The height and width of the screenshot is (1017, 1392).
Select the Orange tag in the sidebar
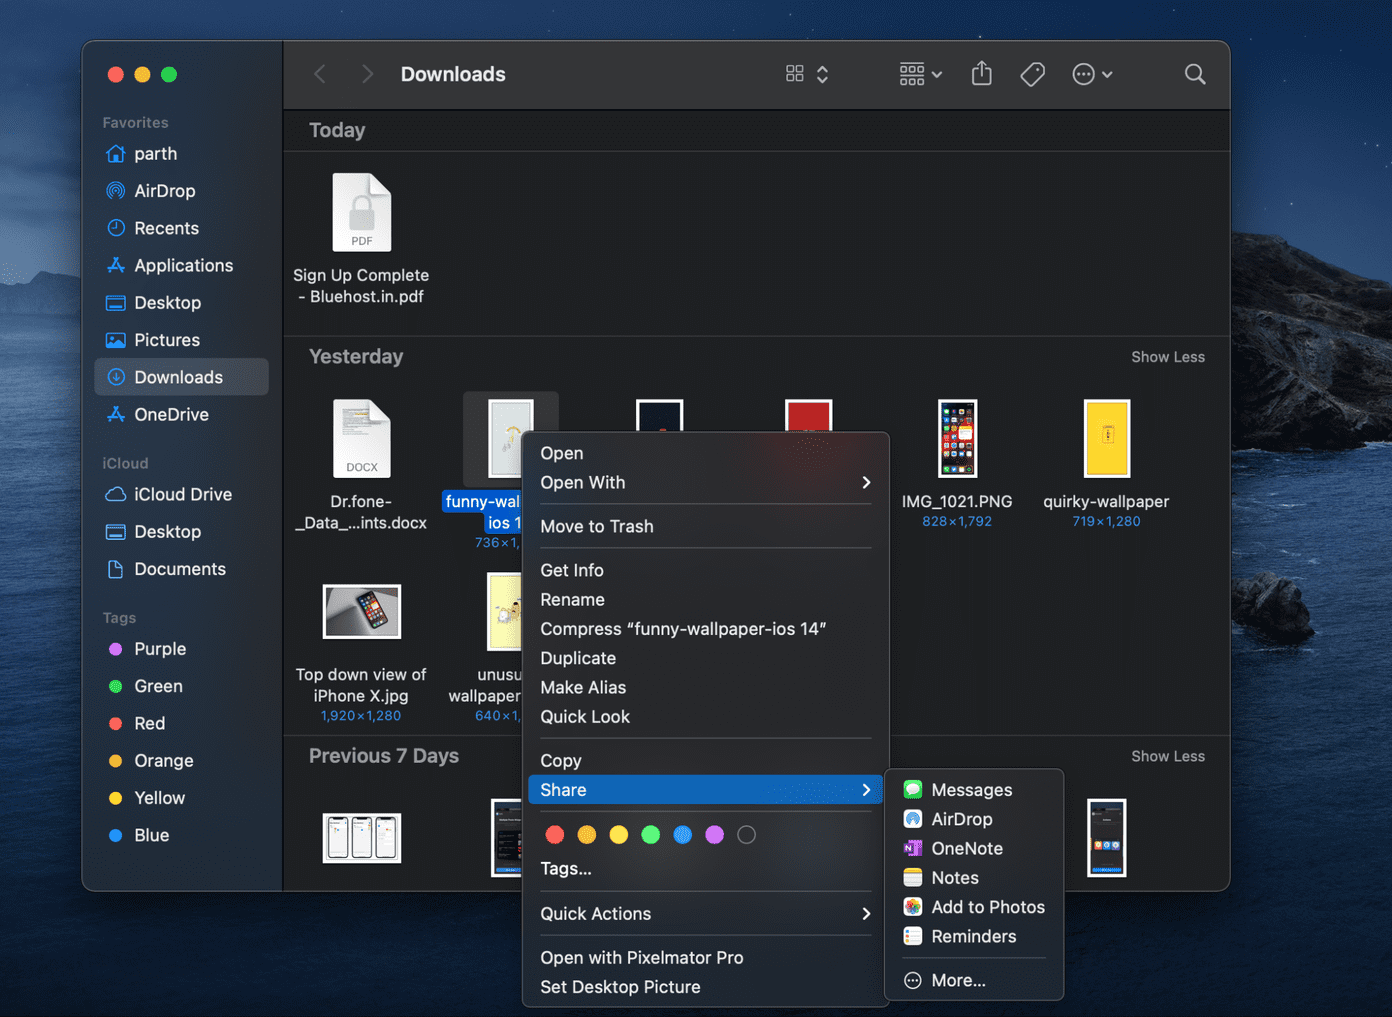tap(181, 761)
